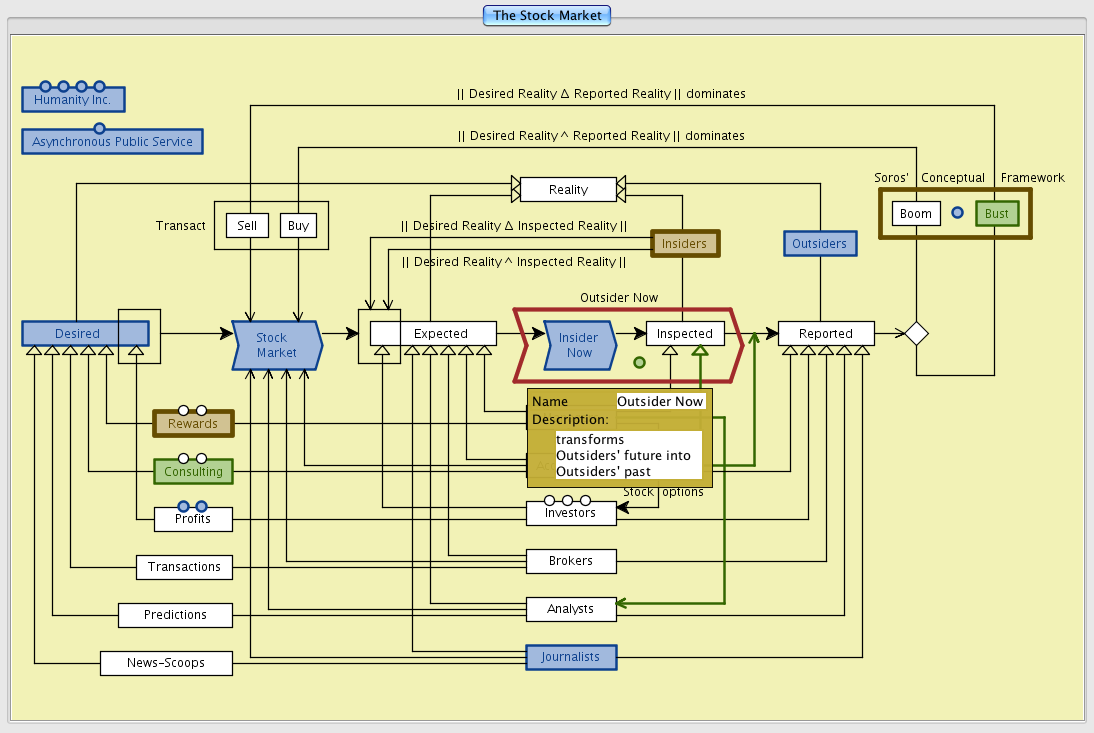The width and height of the screenshot is (1094, 733).
Task: Click the blue circle between Boom and Bust
Action: (x=957, y=213)
